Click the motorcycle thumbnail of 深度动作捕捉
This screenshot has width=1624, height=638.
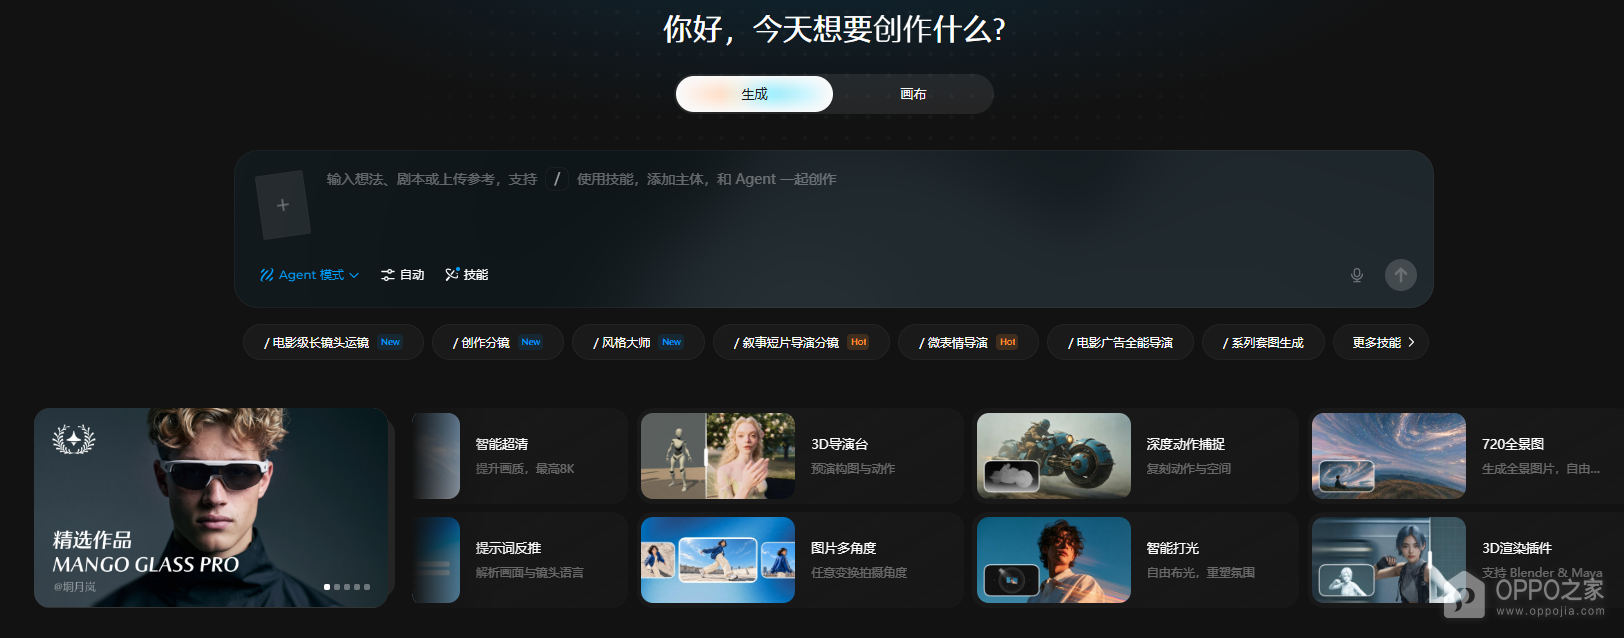pyautogui.click(x=1054, y=456)
